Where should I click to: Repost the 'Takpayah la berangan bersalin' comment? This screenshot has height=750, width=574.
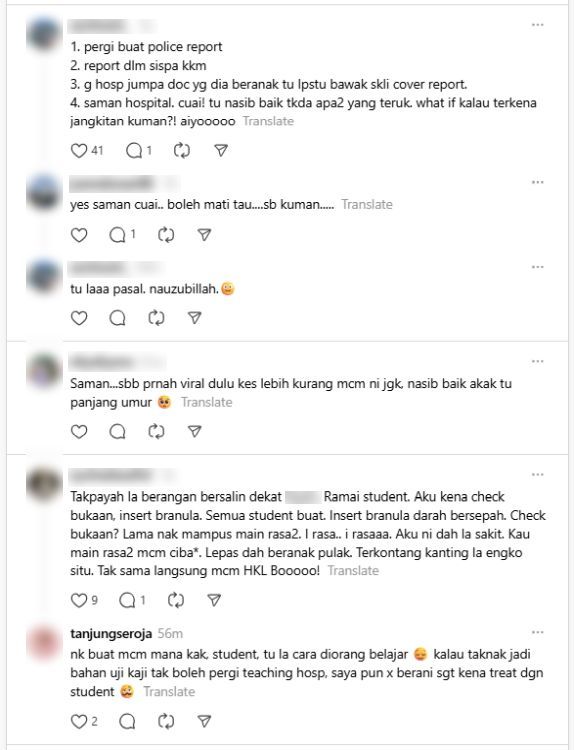[x=176, y=600]
